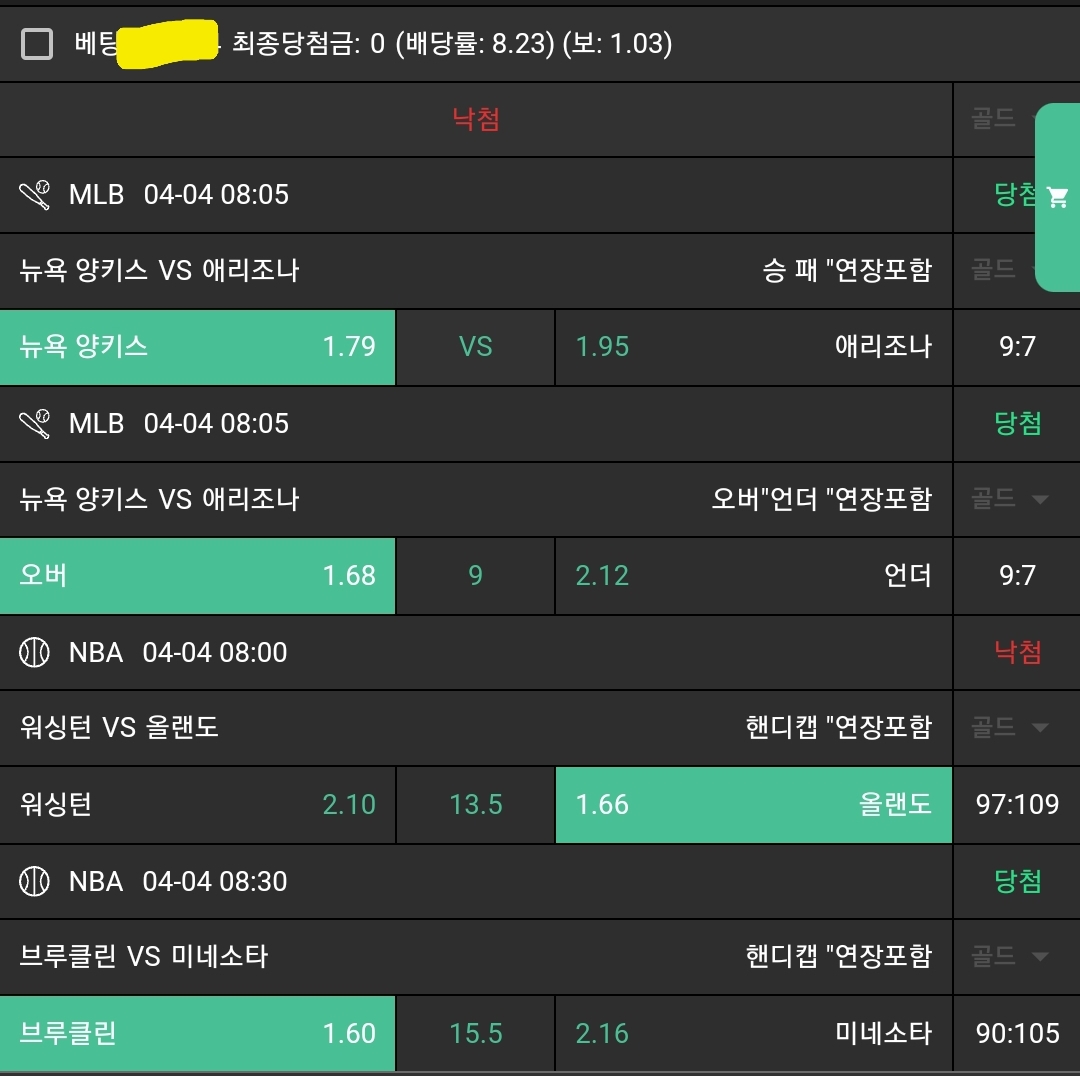Open the shopping cart side tab
The image size is (1080, 1076).
coord(1058,197)
